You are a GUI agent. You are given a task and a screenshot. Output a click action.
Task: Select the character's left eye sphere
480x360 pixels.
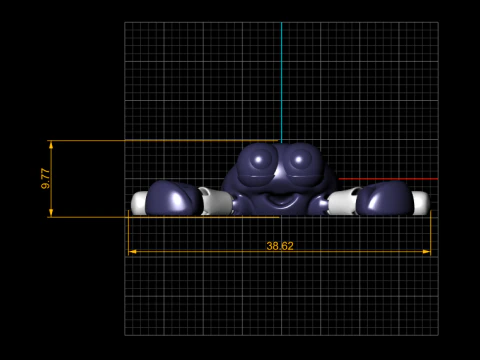(x=259, y=160)
